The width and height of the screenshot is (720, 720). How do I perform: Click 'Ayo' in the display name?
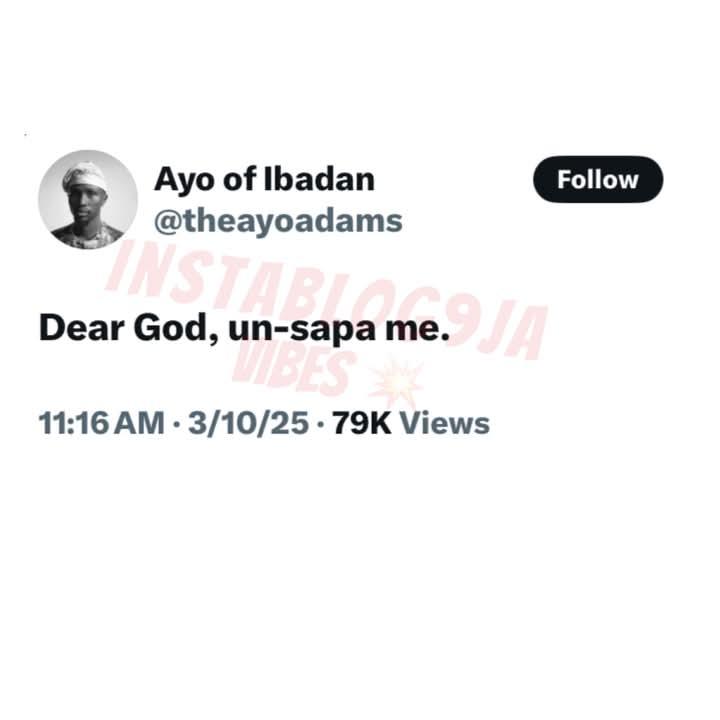click(185, 182)
